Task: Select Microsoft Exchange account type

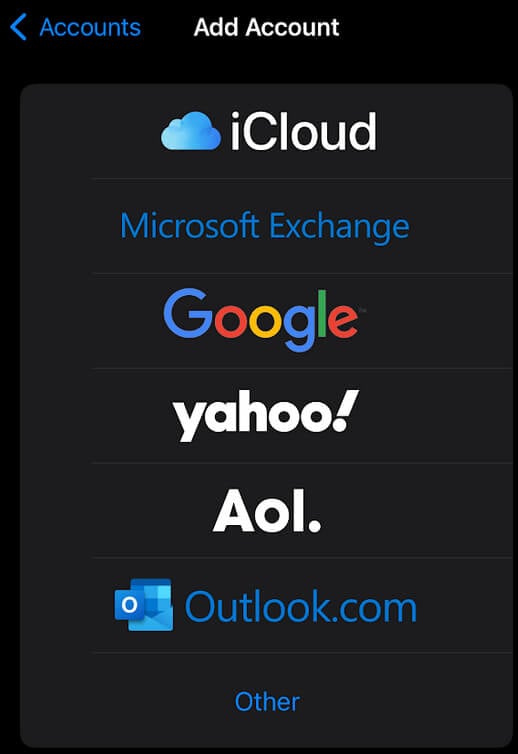Action: point(266,226)
